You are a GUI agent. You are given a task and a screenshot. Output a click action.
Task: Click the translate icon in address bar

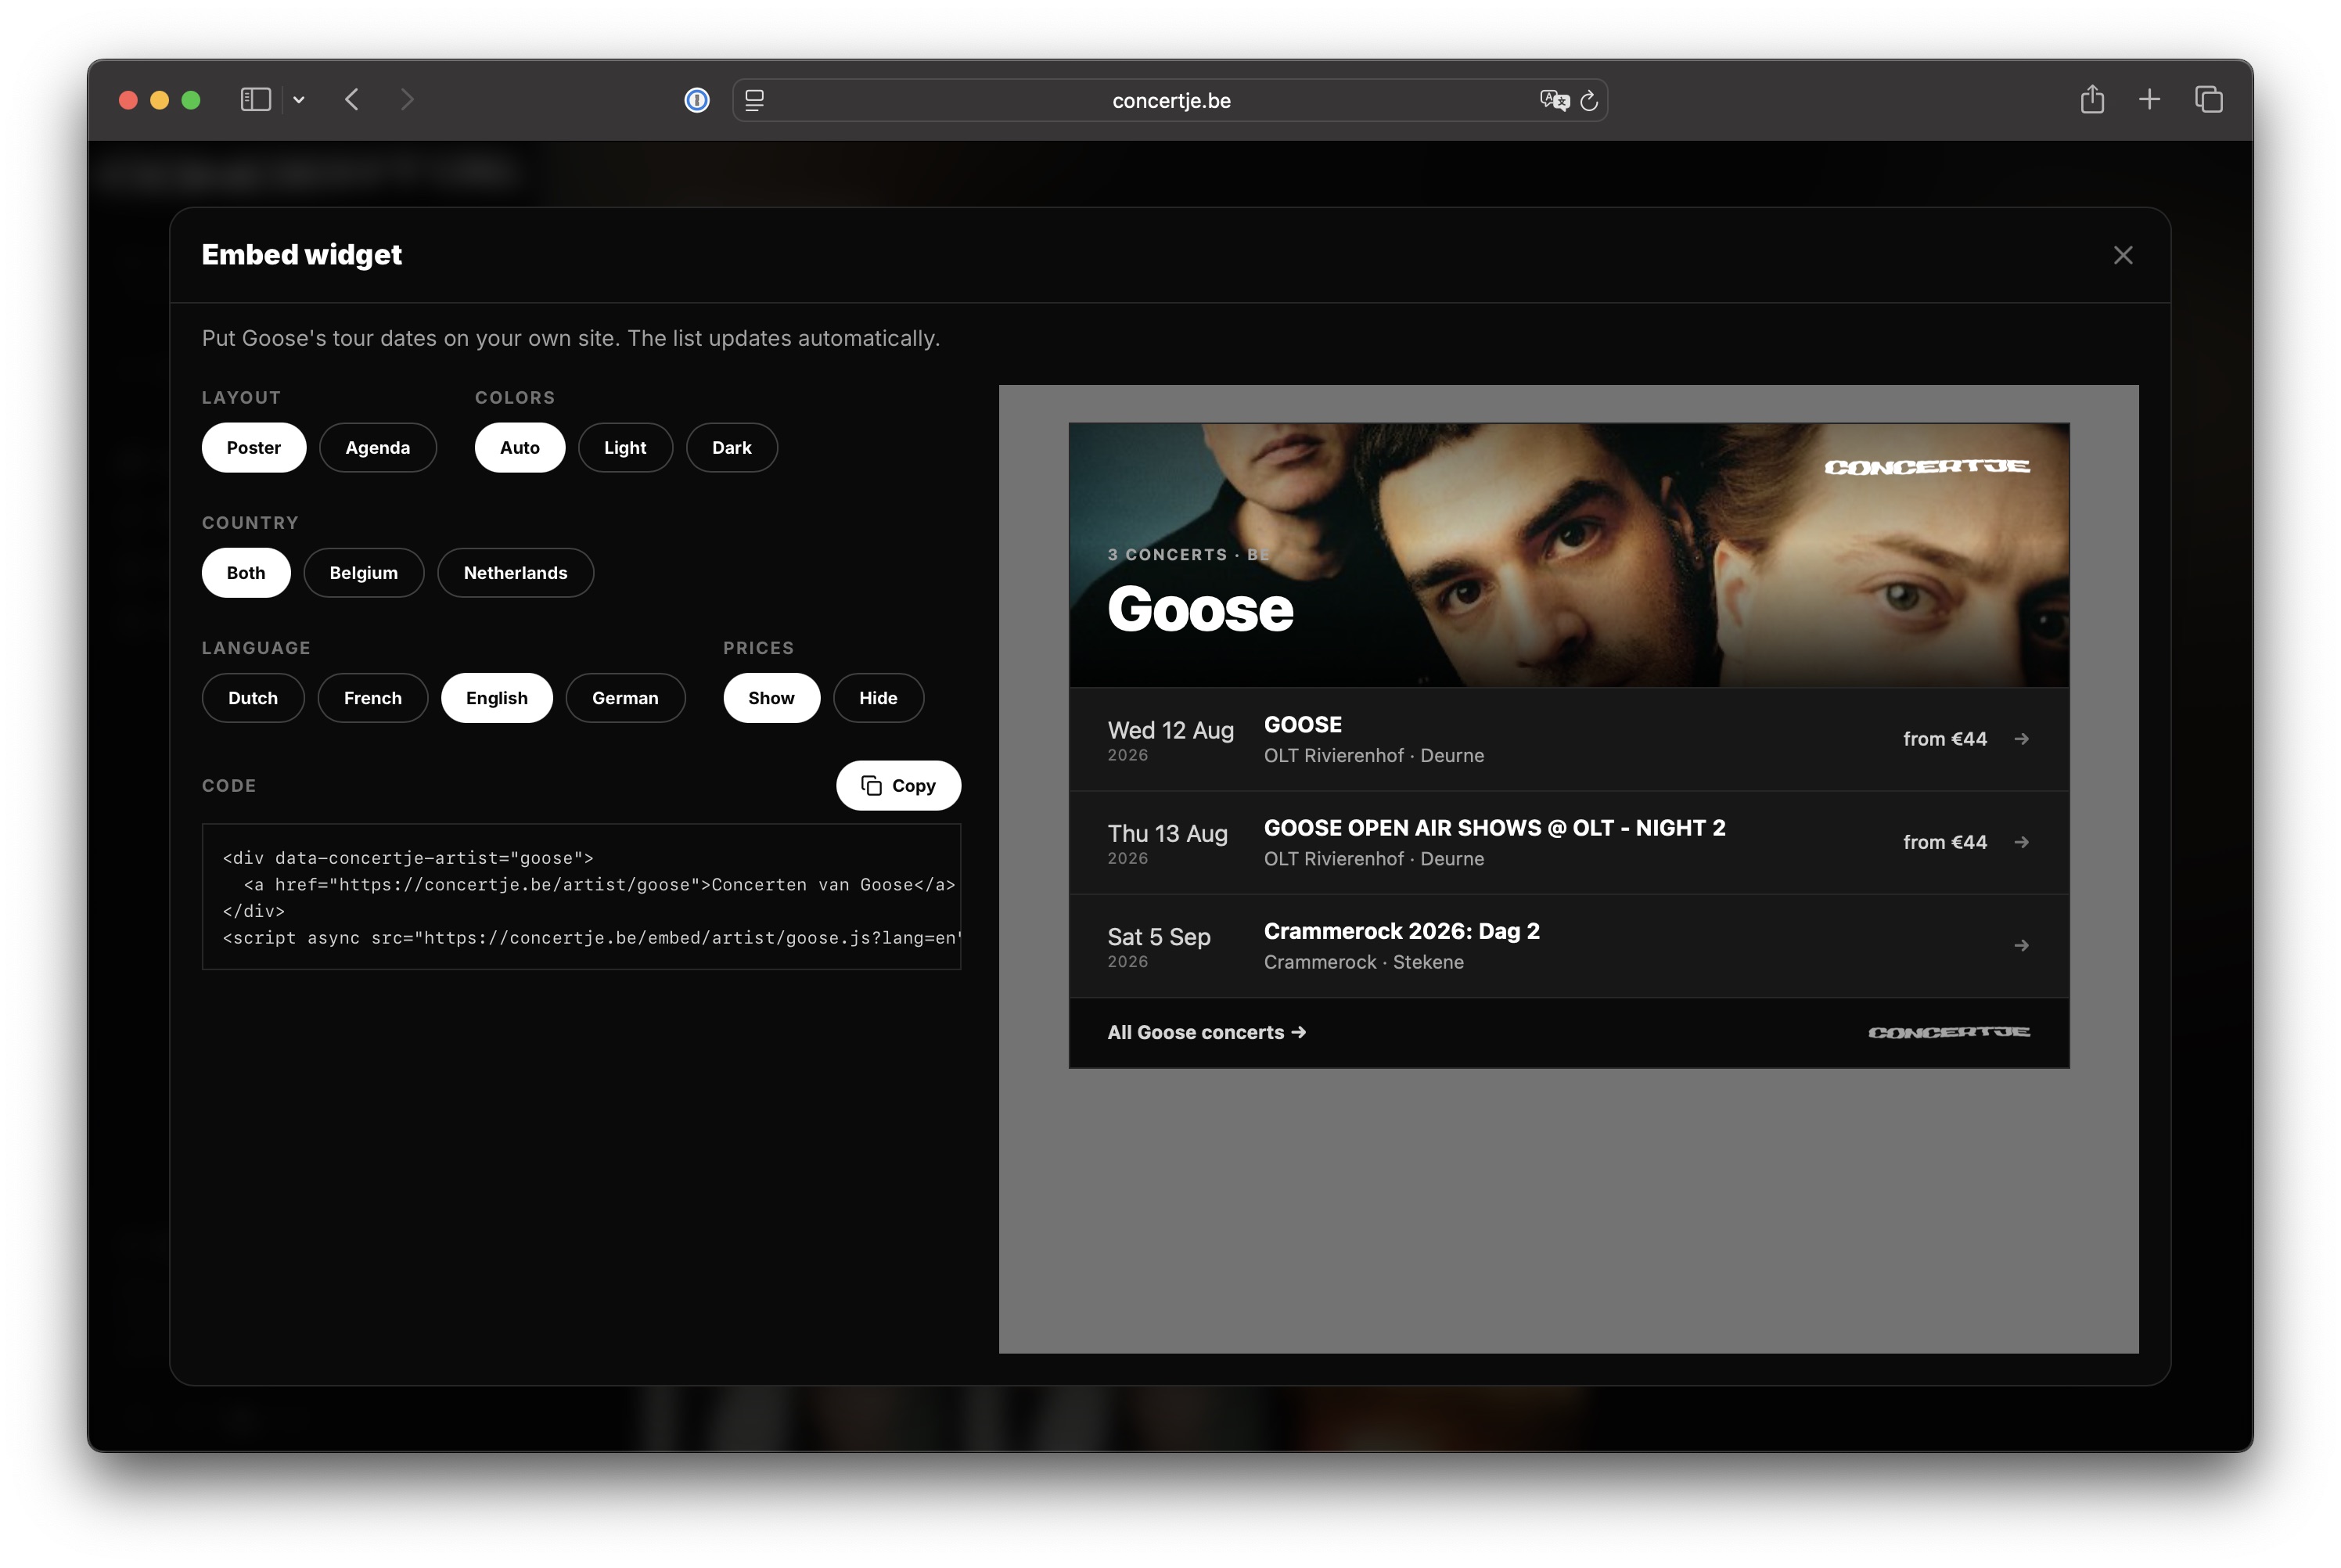[1554, 100]
